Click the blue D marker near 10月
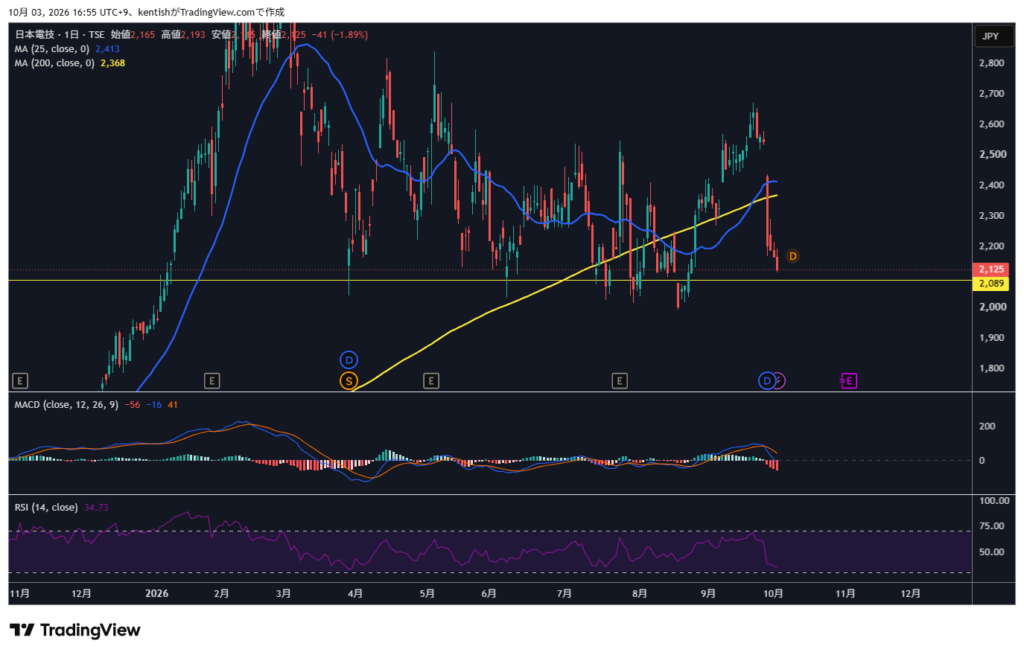Viewport: 1024px width, 655px height. 767,381
